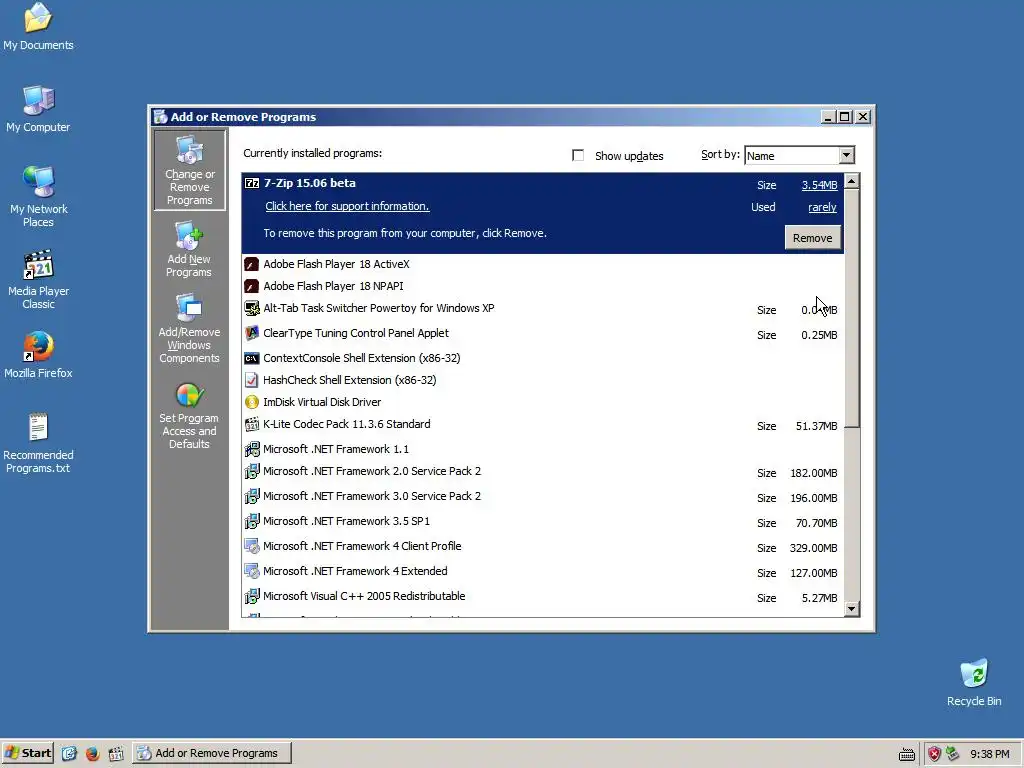Click the 7-Zip program icon in list
1024x768 pixels.
pos(251,184)
